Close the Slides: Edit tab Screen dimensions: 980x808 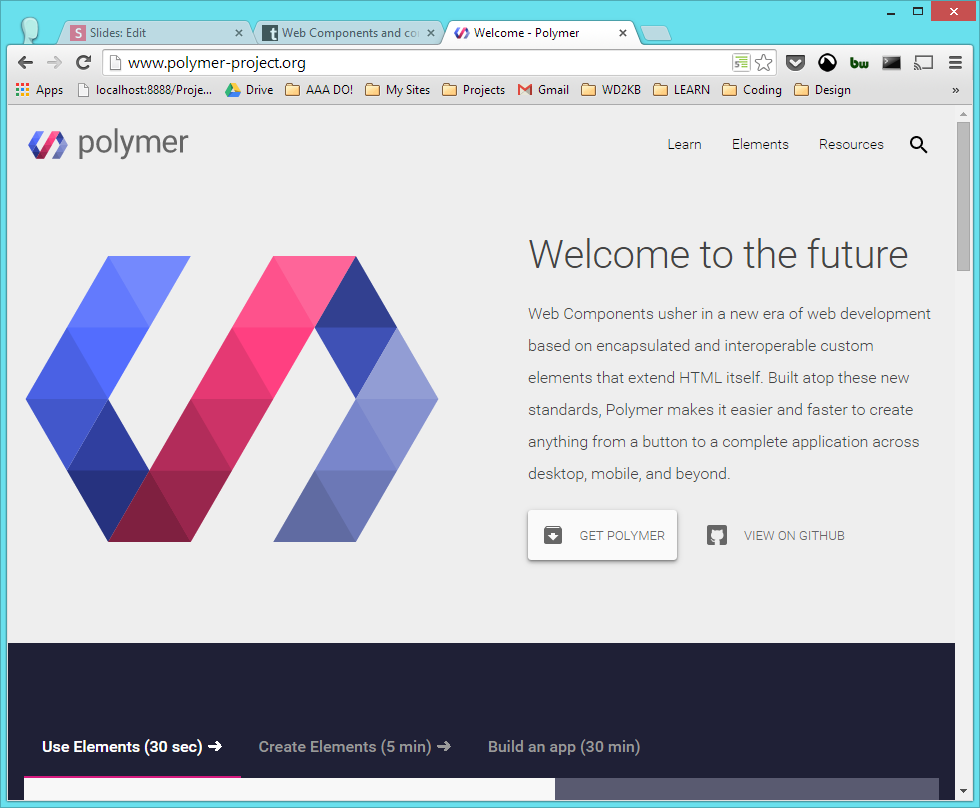point(239,33)
